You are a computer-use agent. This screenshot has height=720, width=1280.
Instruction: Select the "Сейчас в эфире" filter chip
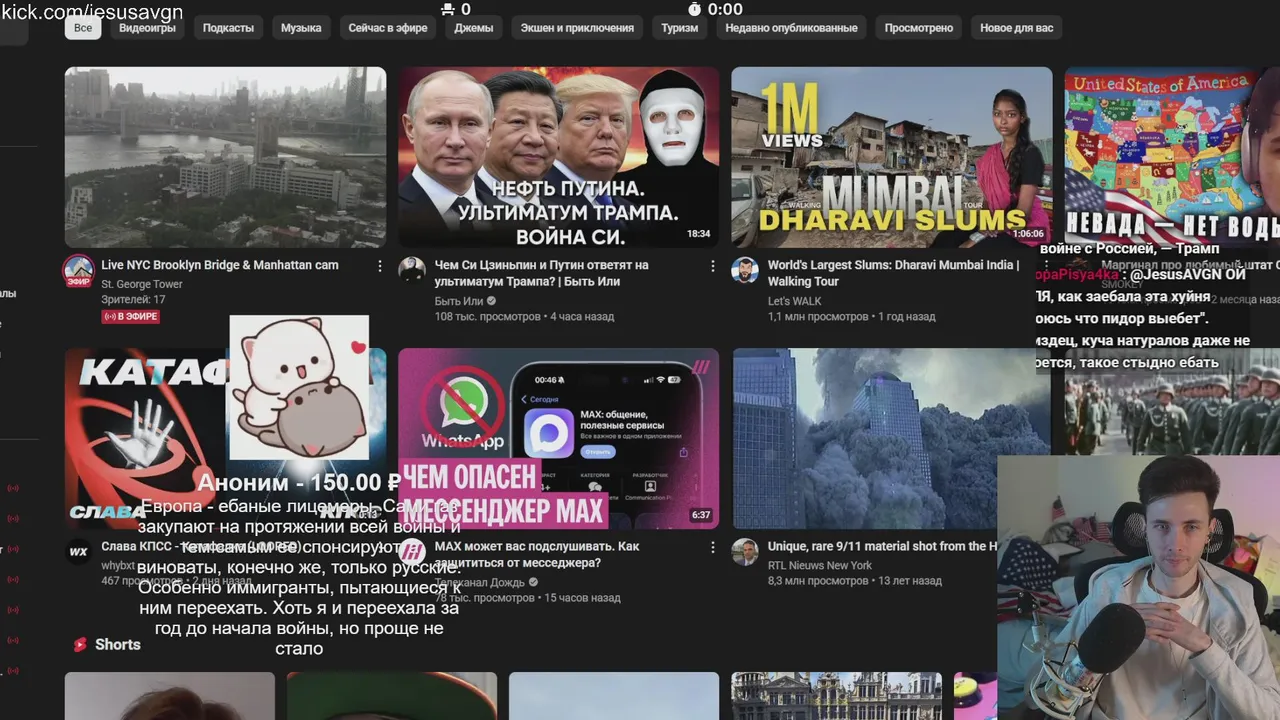click(388, 28)
